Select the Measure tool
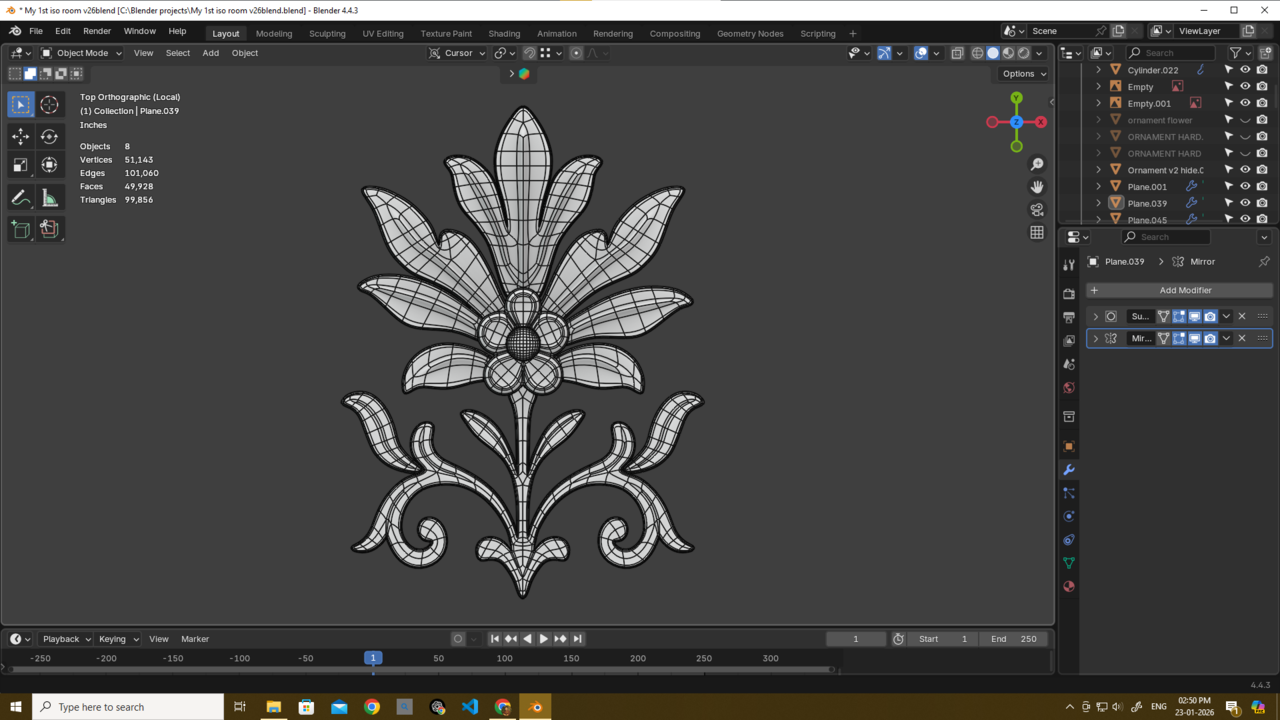 click(49, 198)
